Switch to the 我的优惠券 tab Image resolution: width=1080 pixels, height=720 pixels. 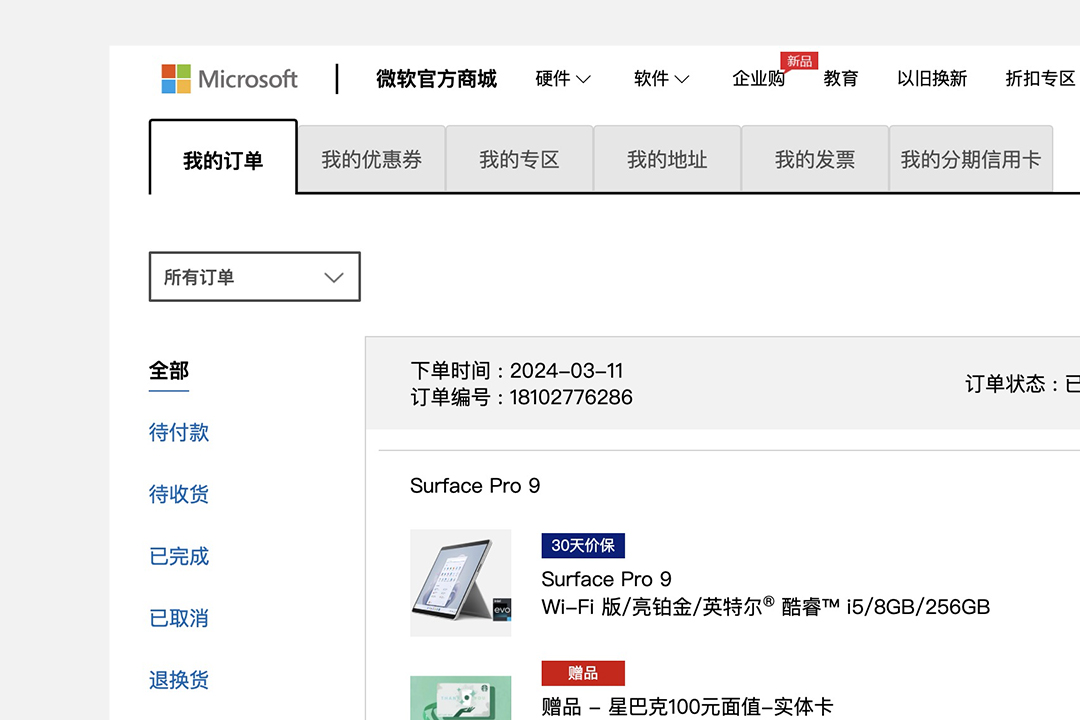(x=371, y=159)
